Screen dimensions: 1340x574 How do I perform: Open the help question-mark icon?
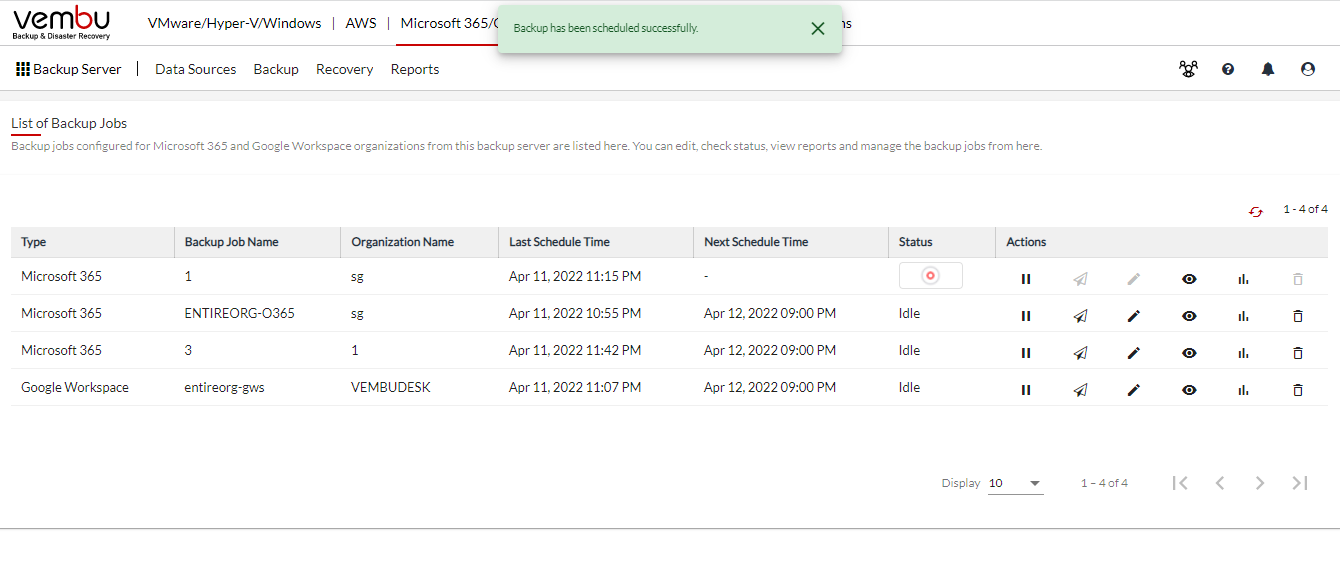[x=1228, y=69]
